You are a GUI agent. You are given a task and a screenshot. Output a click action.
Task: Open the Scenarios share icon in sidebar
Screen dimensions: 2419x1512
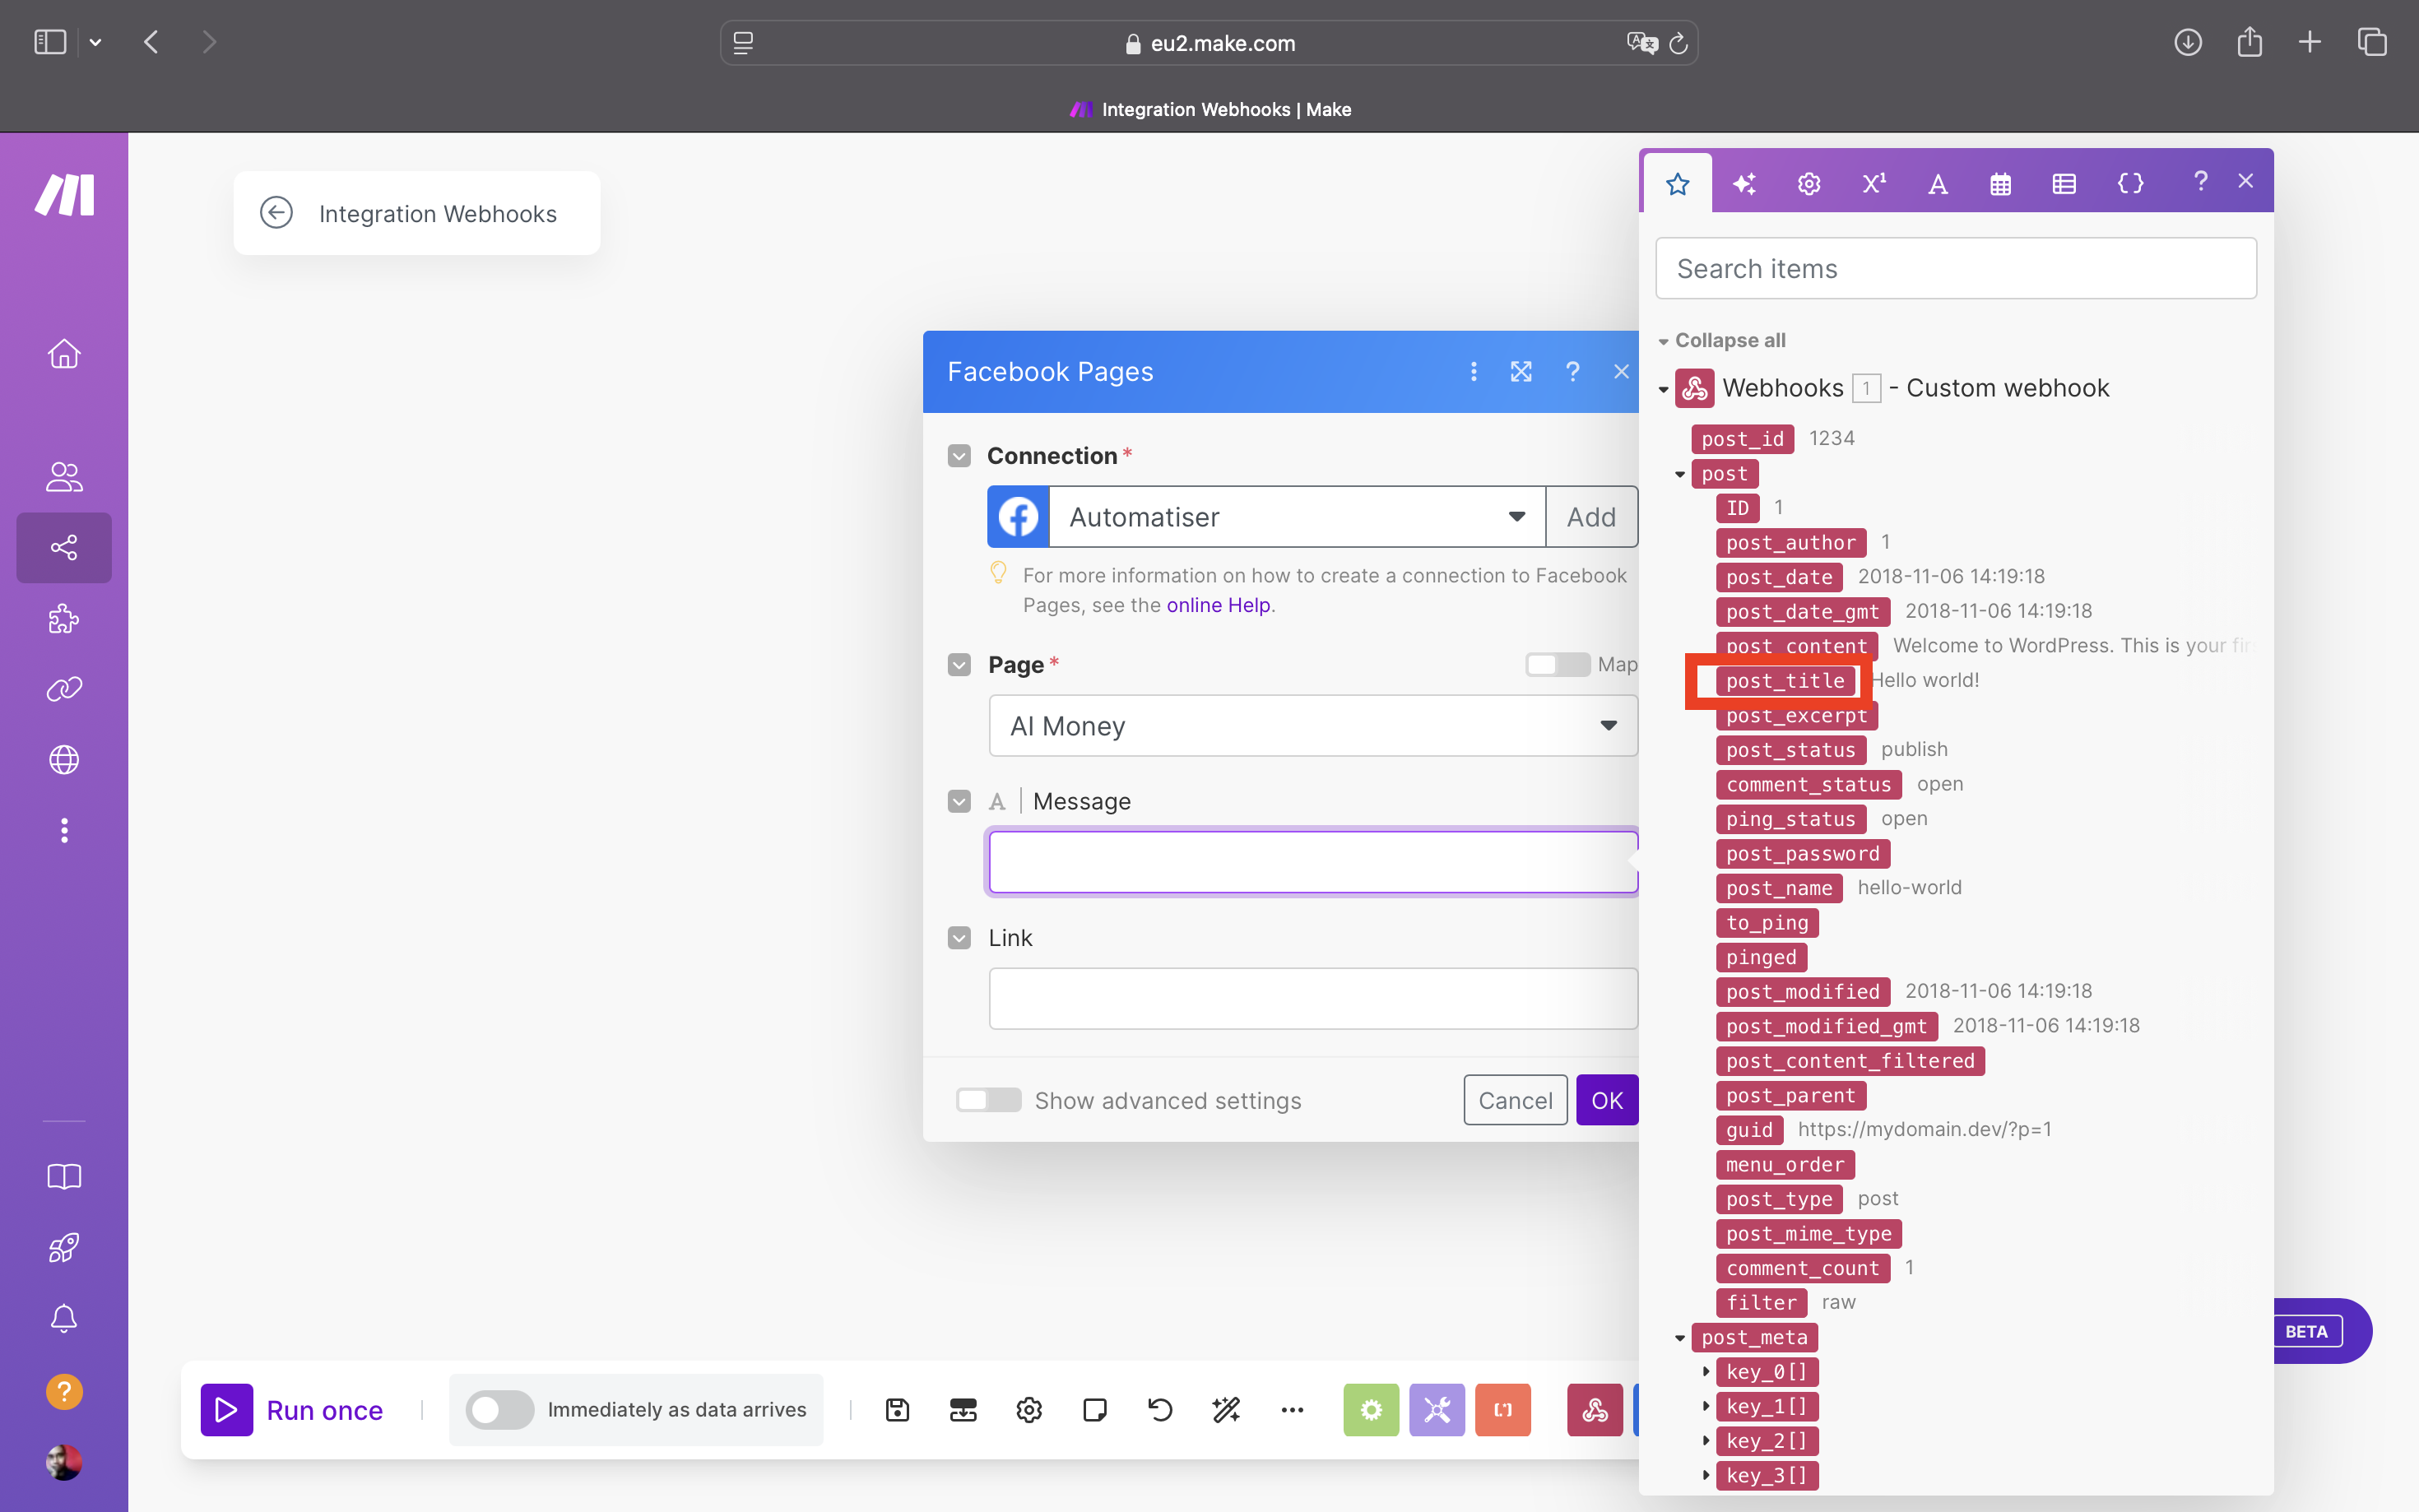[64, 547]
